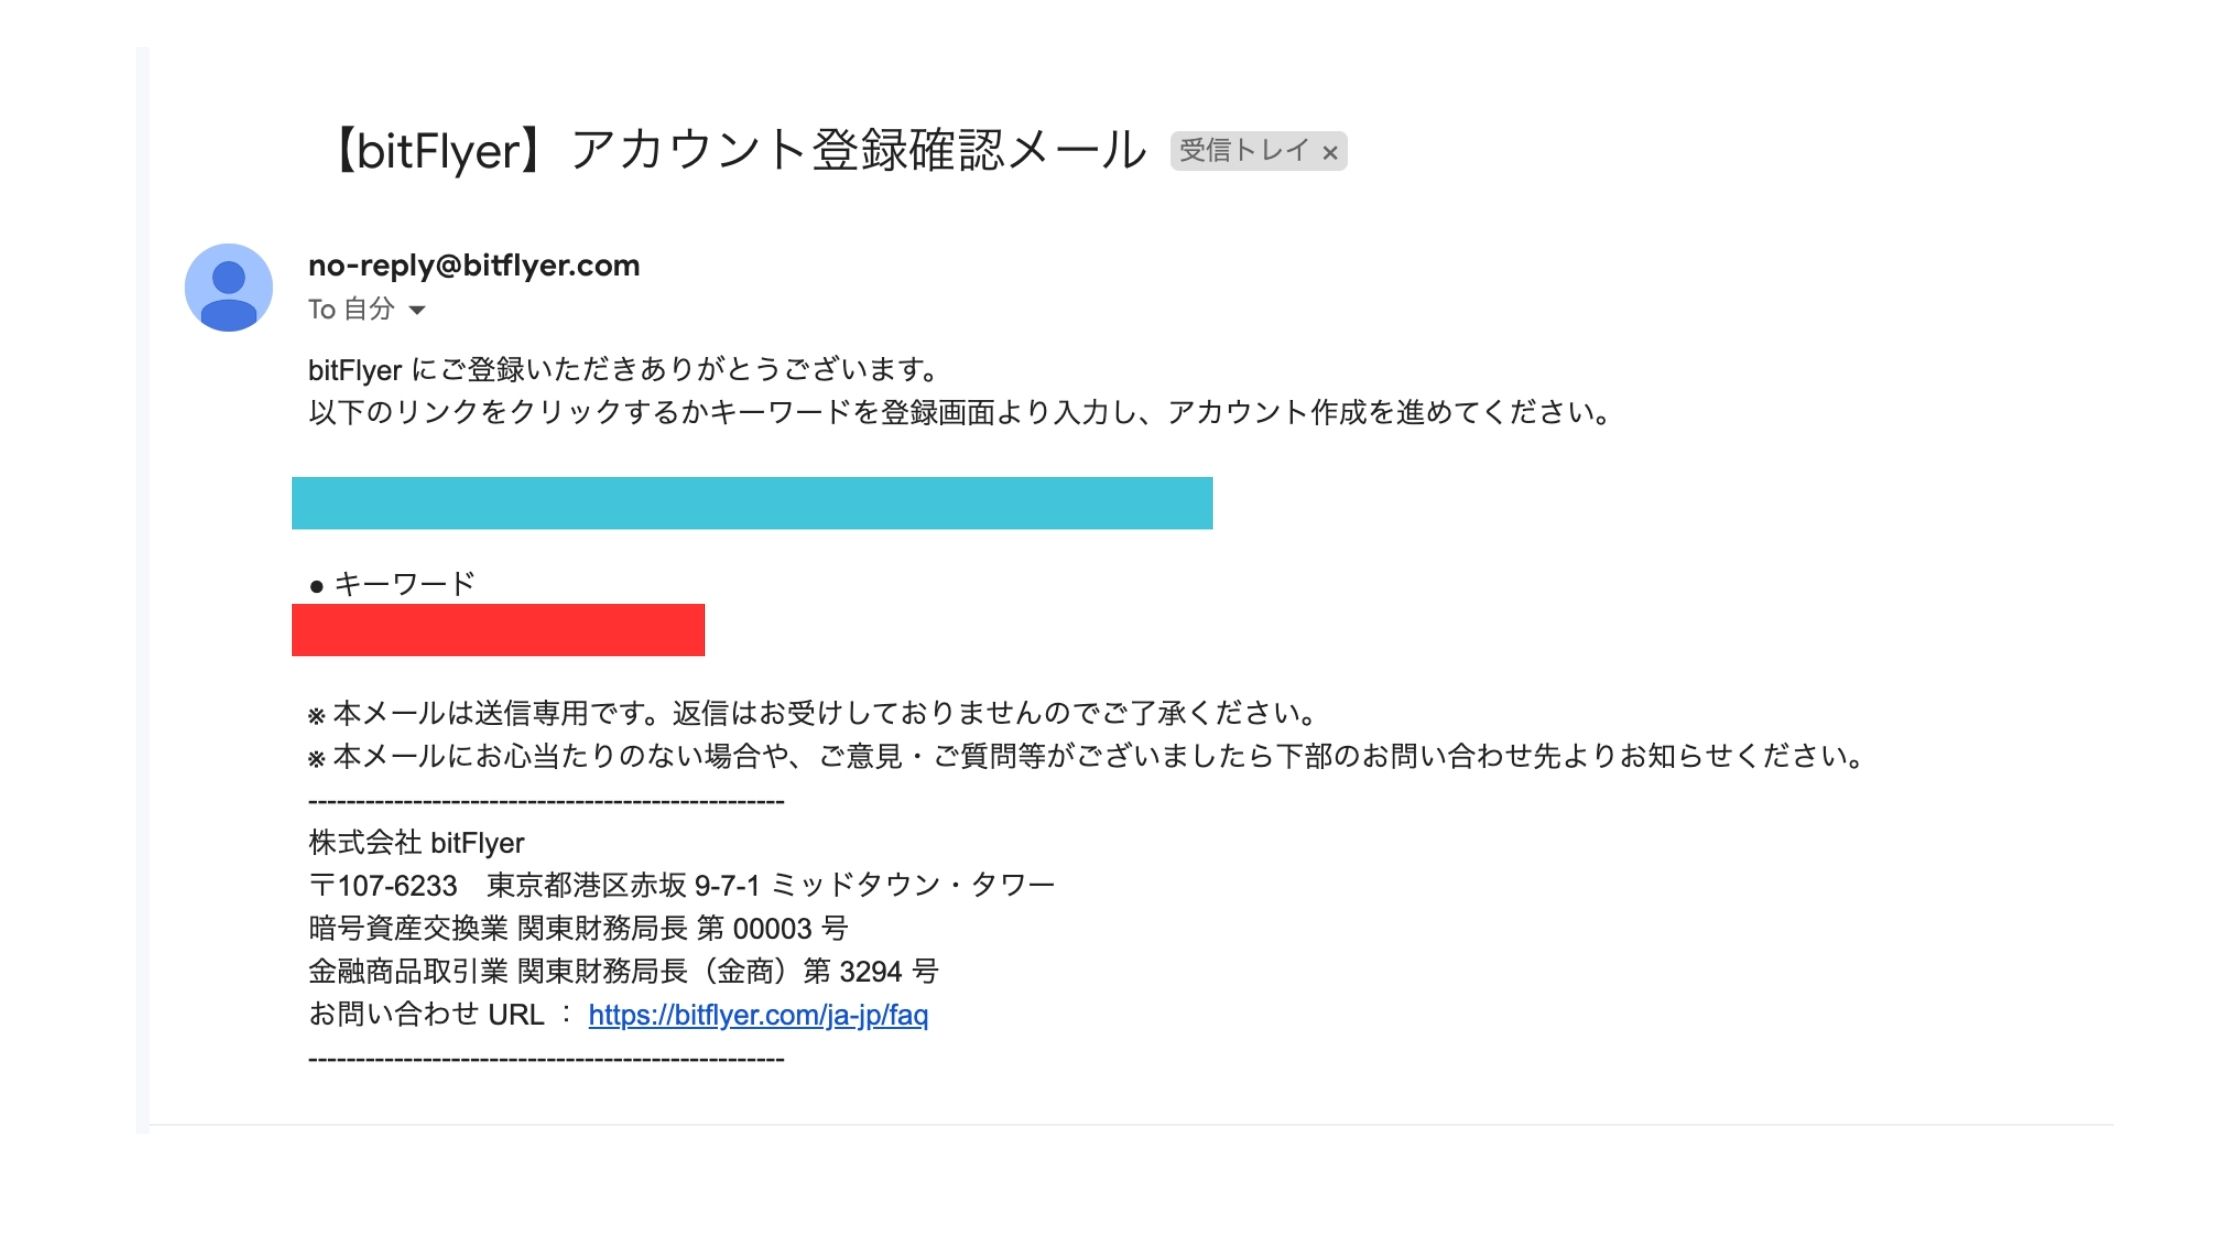Click sender address no-reply@bitflyer.com
2240x1260 pixels.
pyautogui.click(x=474, y=265)
